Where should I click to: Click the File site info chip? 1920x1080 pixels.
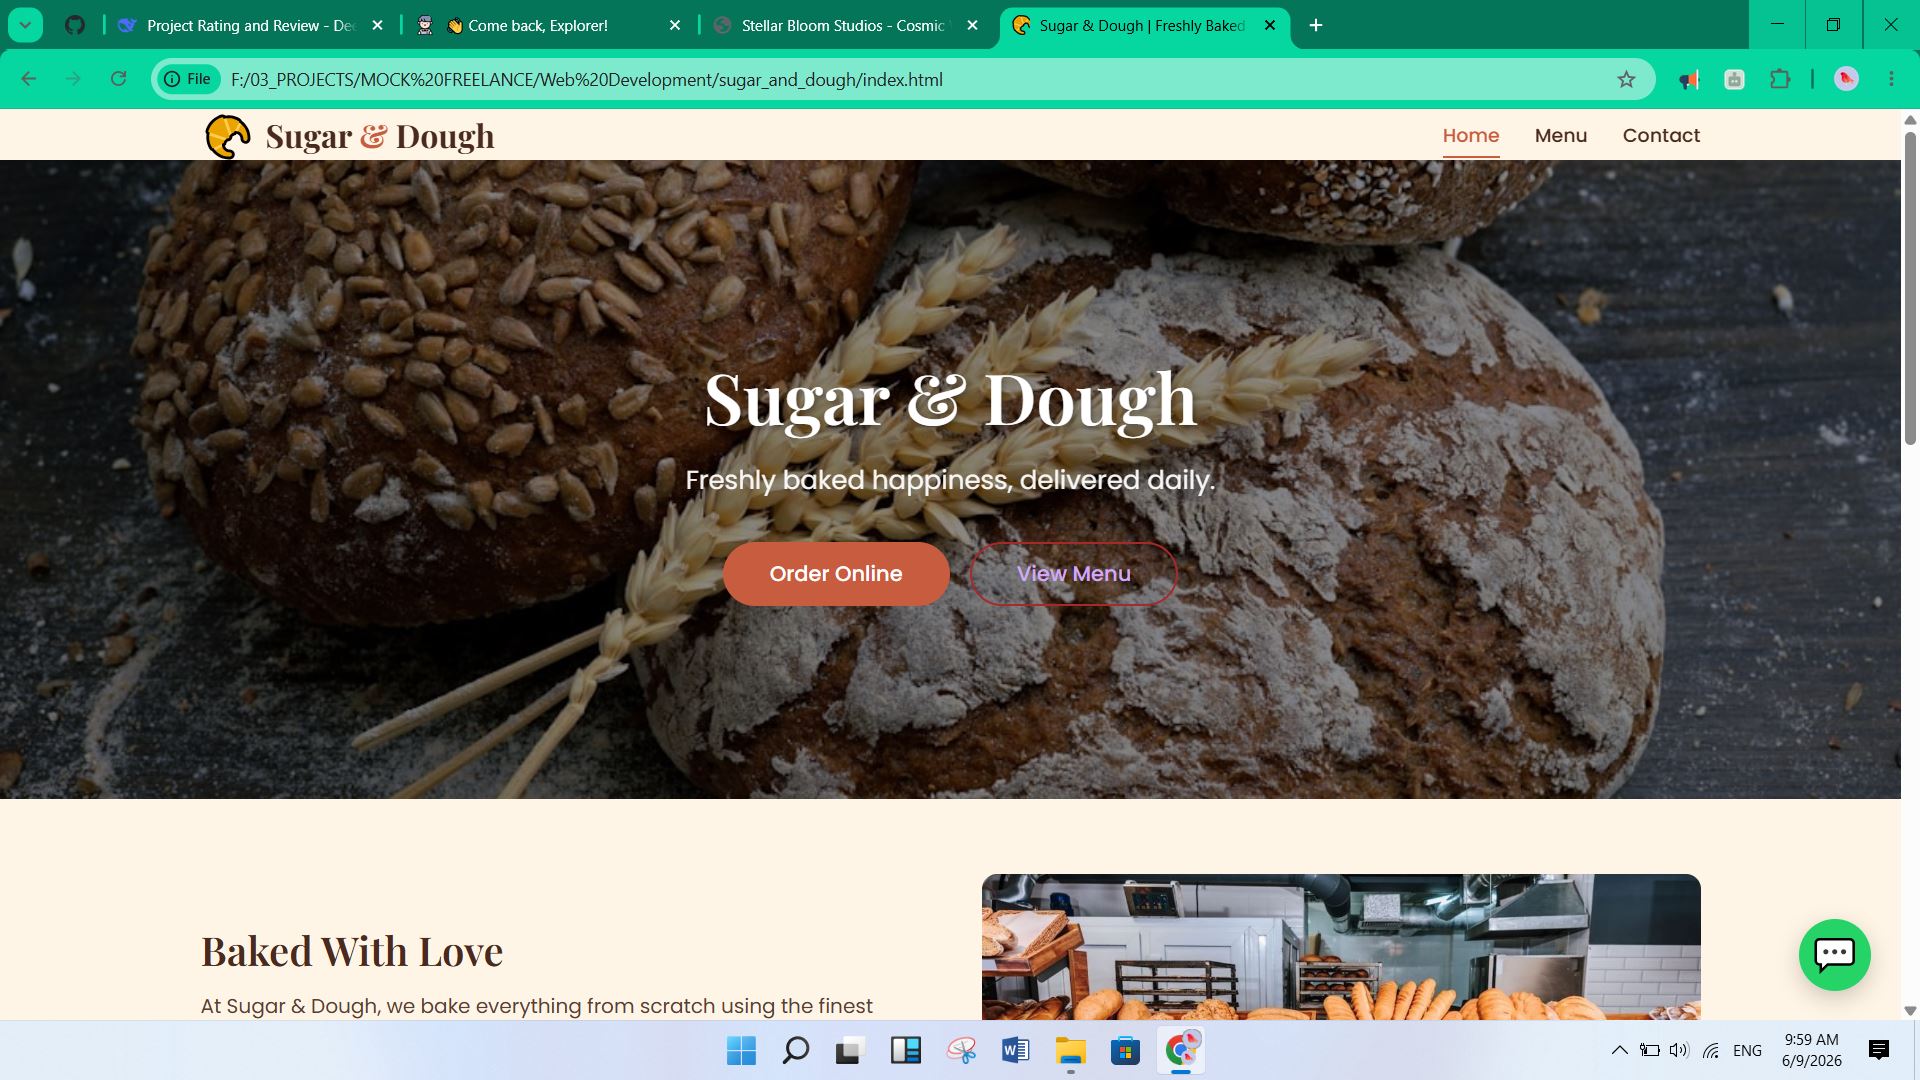(x=189, y=79)
